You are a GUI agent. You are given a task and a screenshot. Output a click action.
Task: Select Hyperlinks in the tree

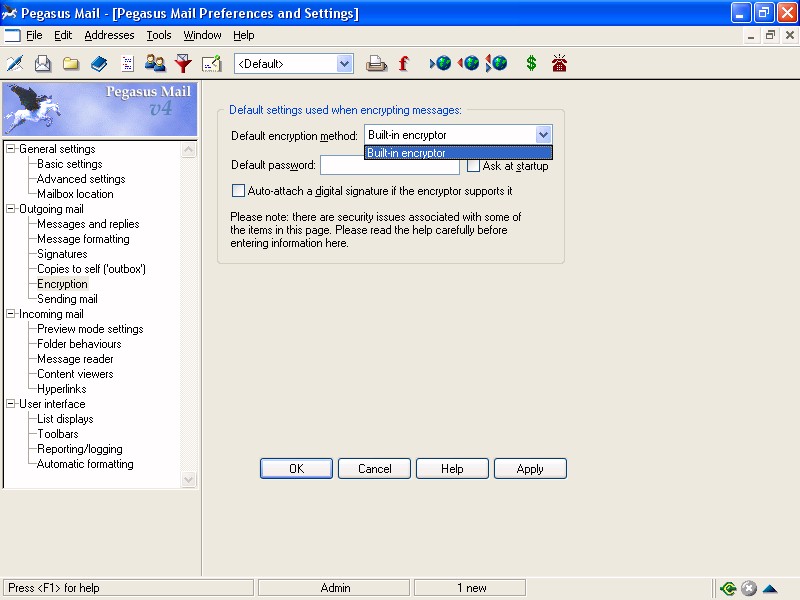click(x=62, y=389)
